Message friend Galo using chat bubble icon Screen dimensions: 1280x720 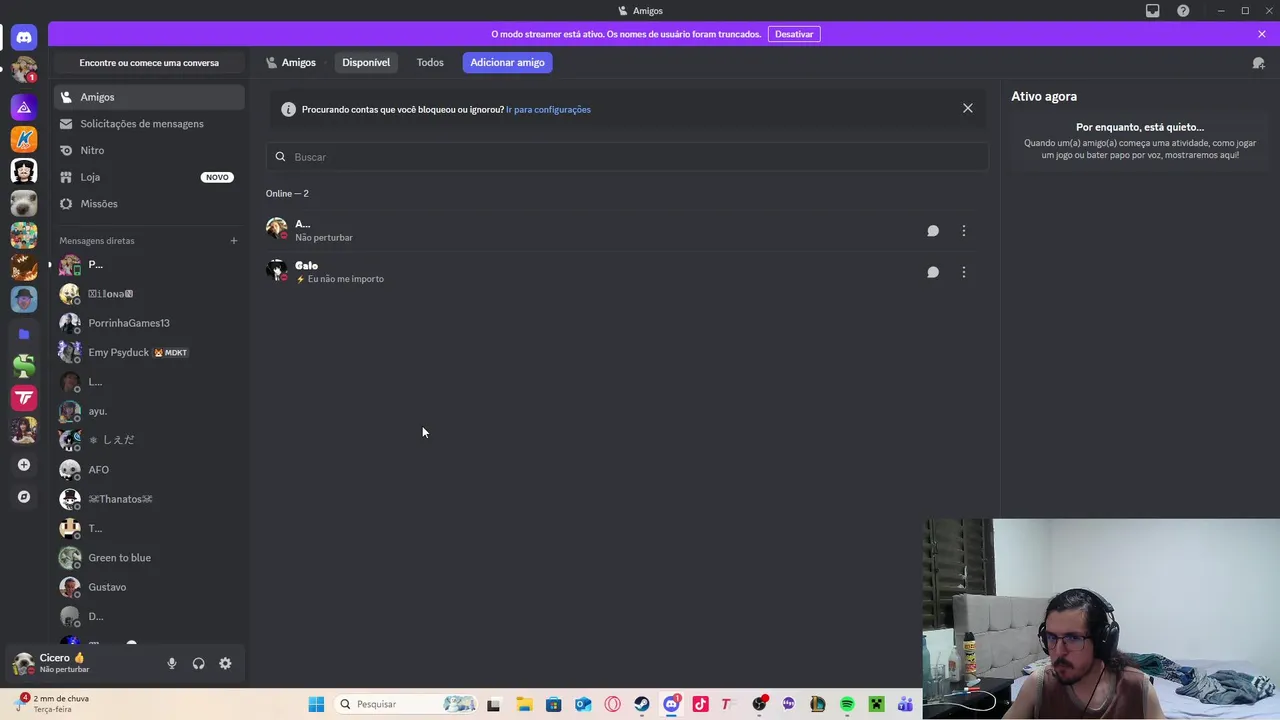[933, 272]
